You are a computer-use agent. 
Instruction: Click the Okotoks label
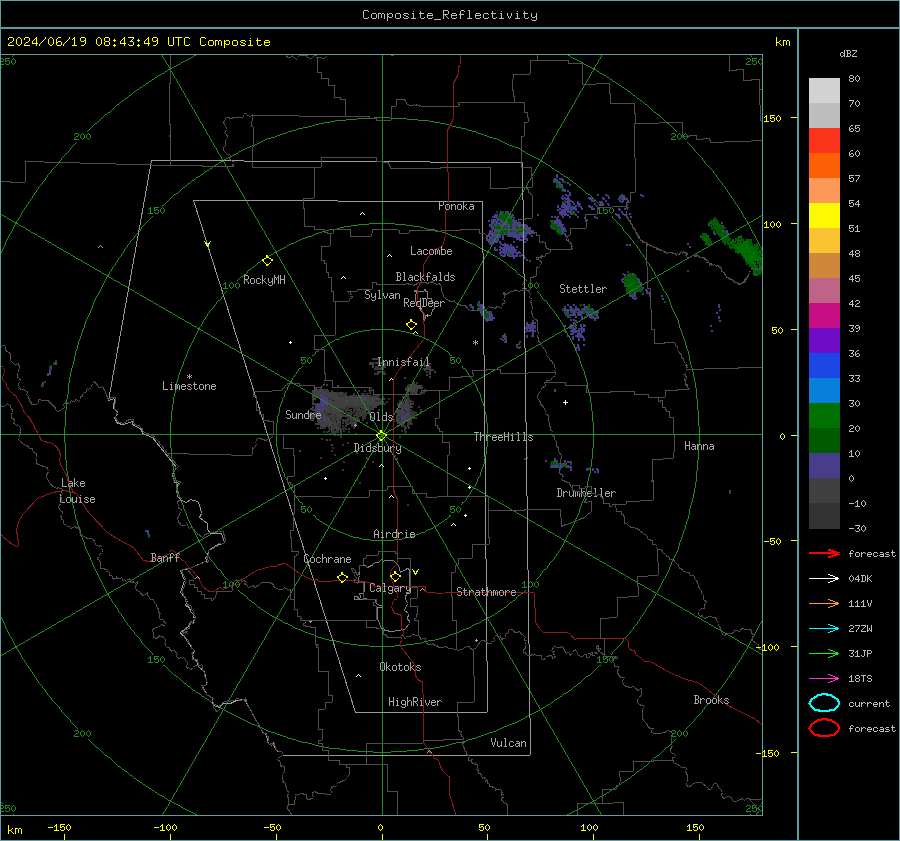(400, 667)
